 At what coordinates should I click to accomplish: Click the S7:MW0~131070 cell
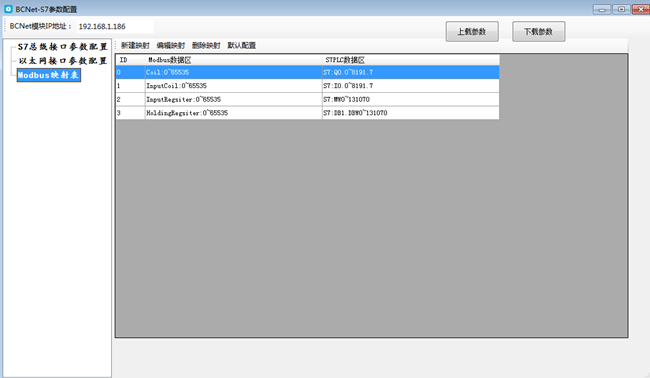pyautogui.click(x=411, y=99)
